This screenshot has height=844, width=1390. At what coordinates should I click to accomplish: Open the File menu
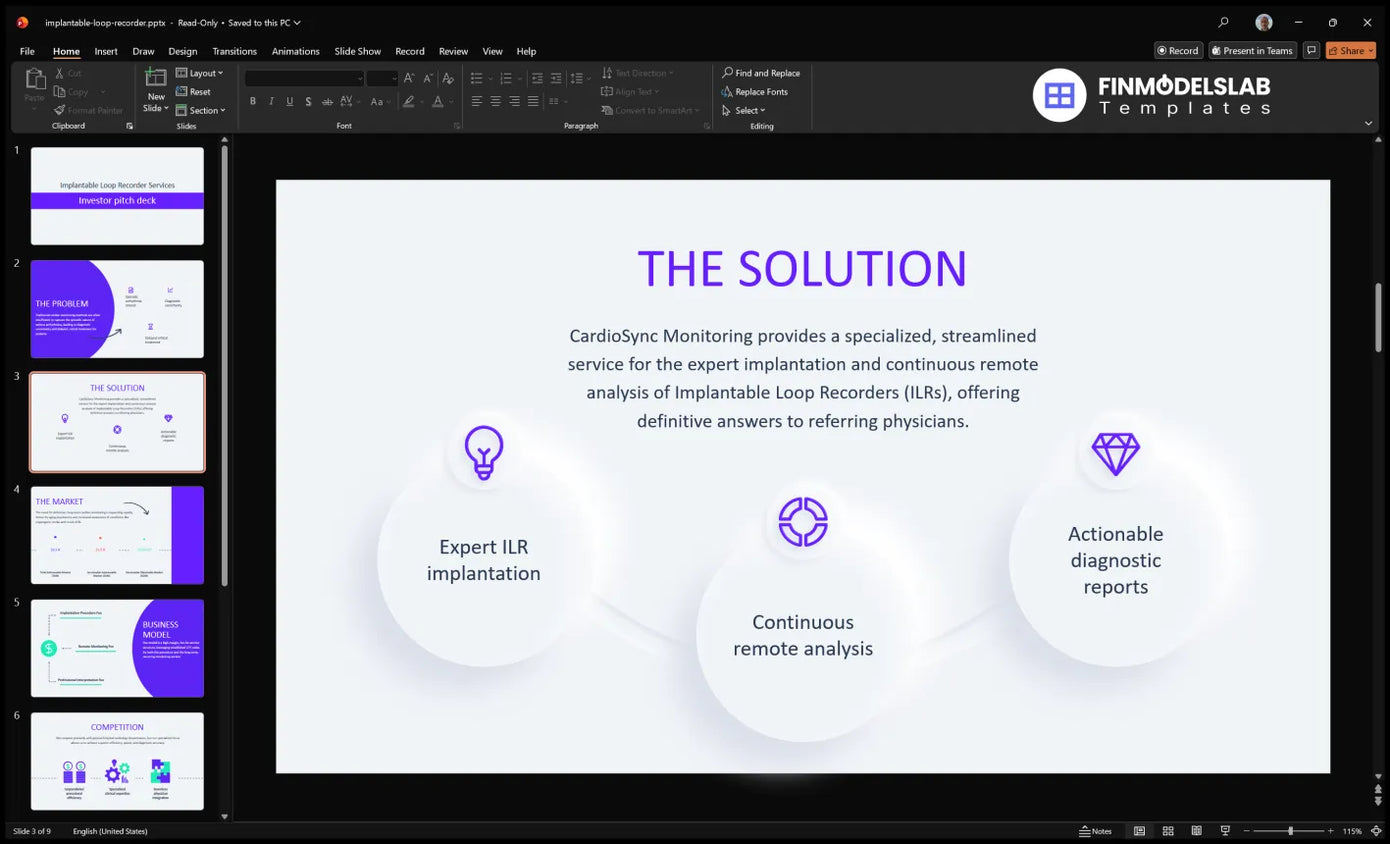coord(27,51)
